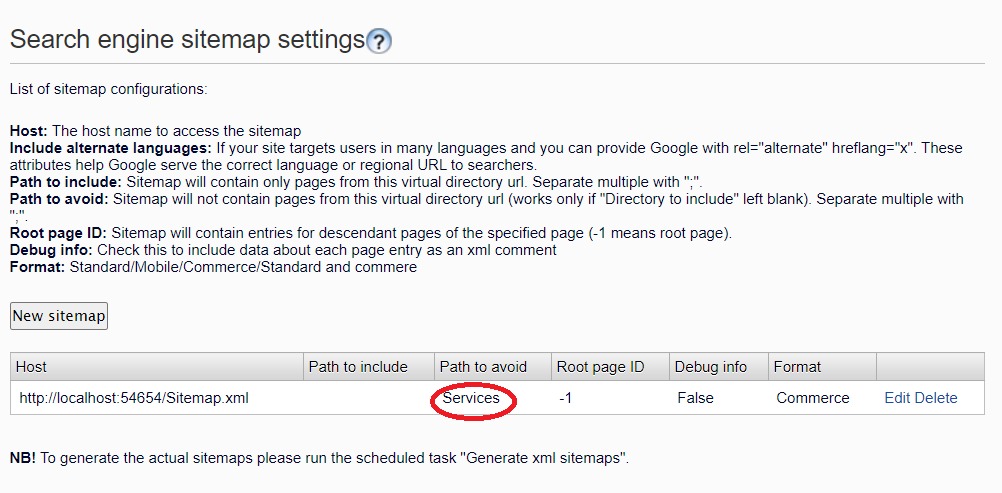Click the List of sitemap configurations text
The width and height of the screenshot is (1002, 493).
(108, 89)
